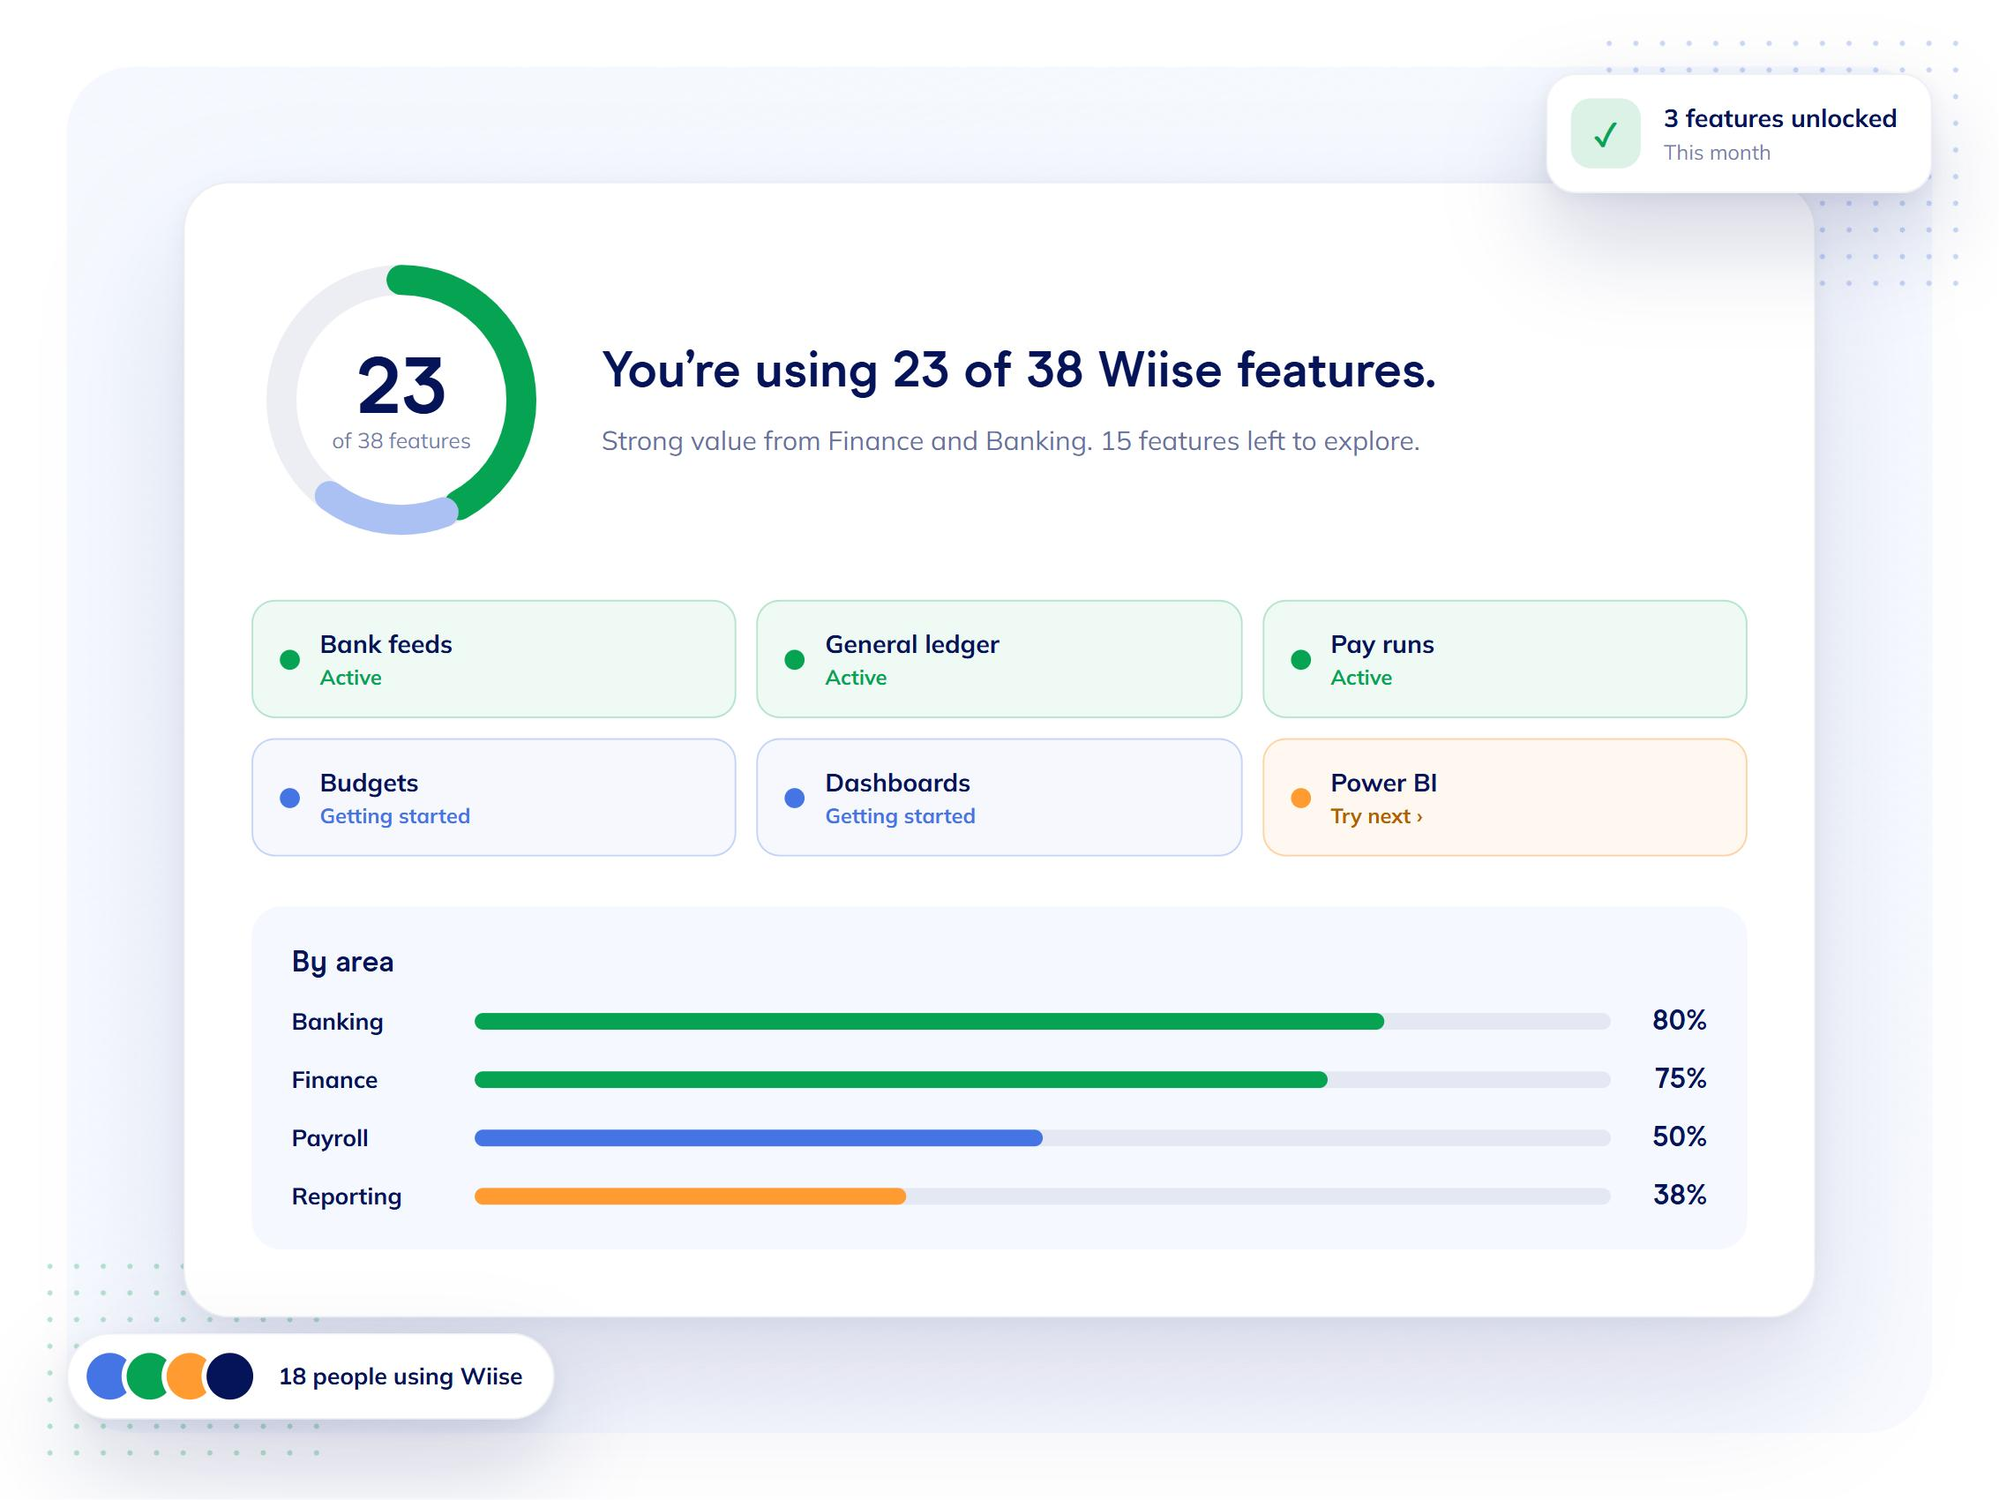Click the headline You're using 23 of 38
This screenshot has width=1999, height=1500.
(x=1018, y=370)
